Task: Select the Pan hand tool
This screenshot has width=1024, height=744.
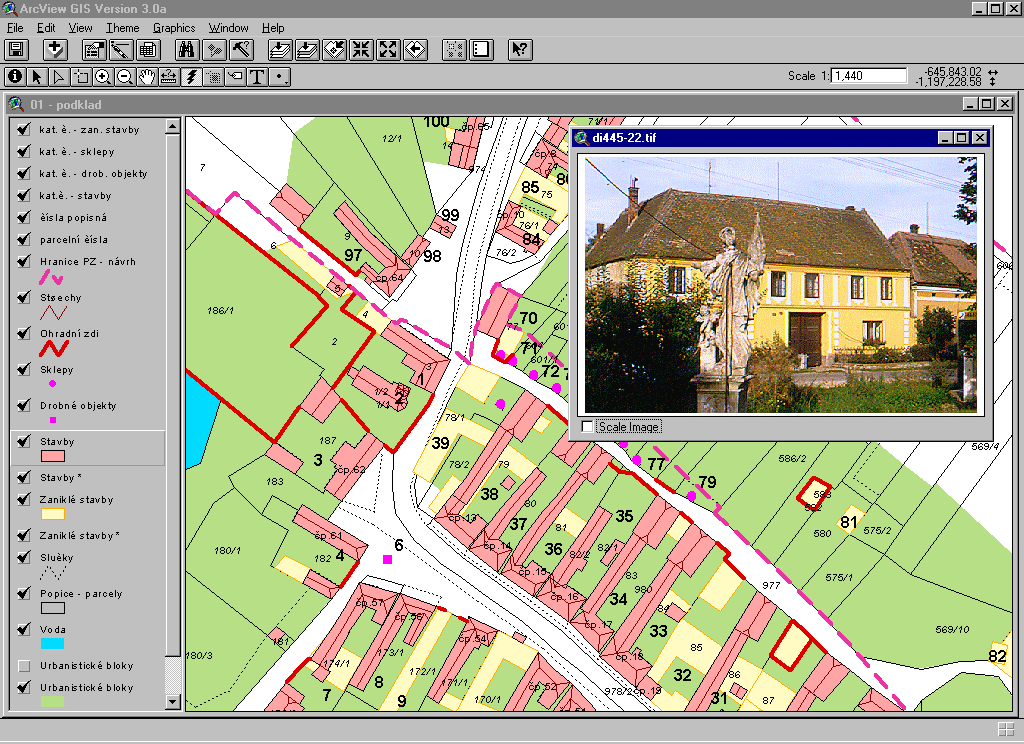Action: pos(147,77)
